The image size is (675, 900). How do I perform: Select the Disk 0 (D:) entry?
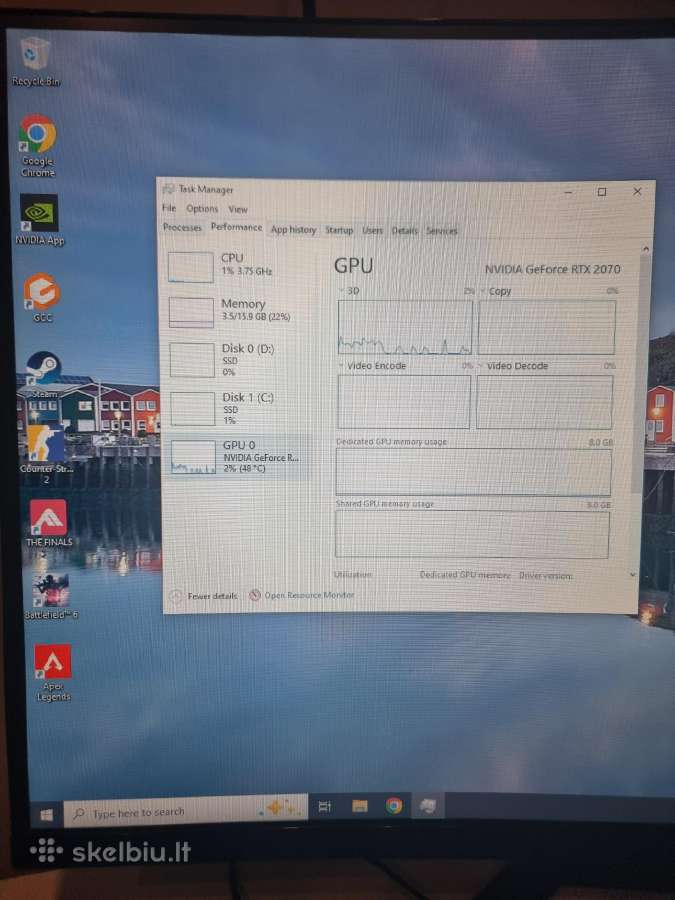pyautogui.click(x=238, y=359)
